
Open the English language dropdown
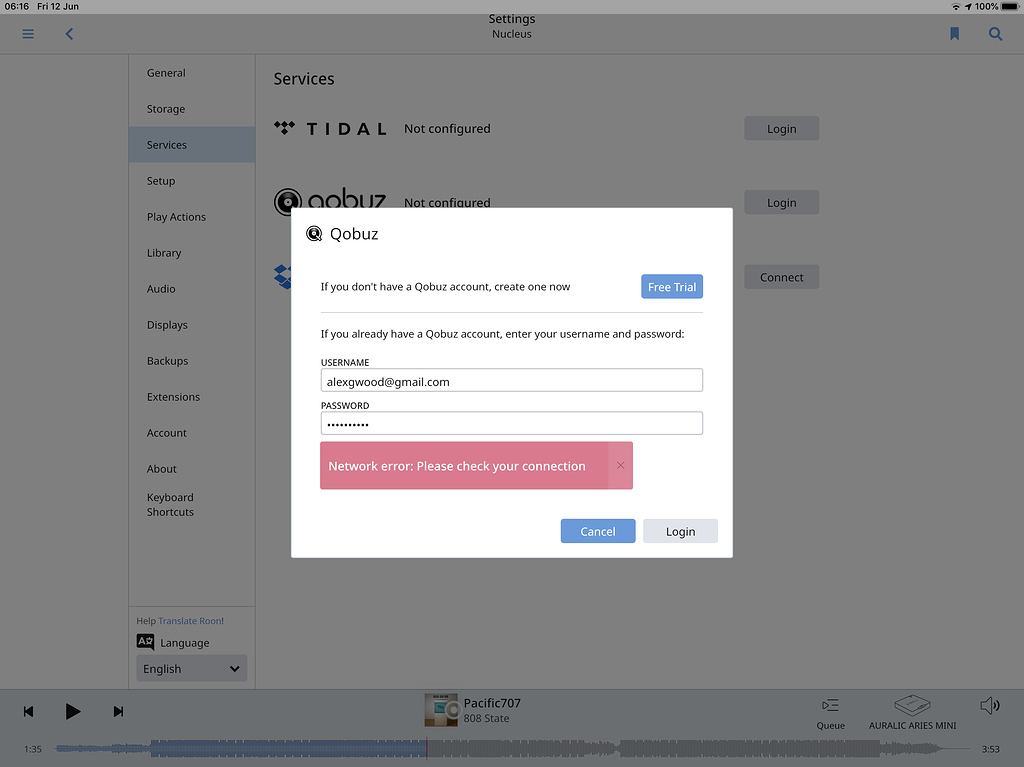191,668
